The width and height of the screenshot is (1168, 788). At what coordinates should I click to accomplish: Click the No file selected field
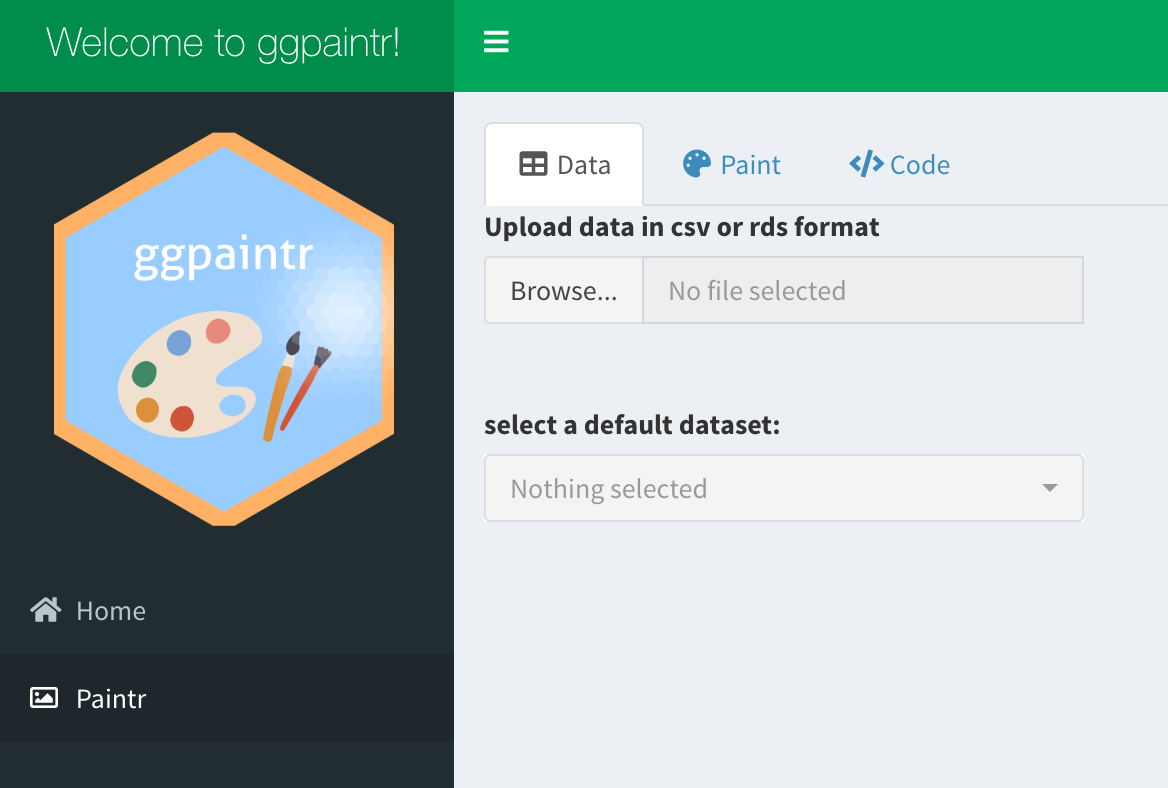(x=862, y=291)
